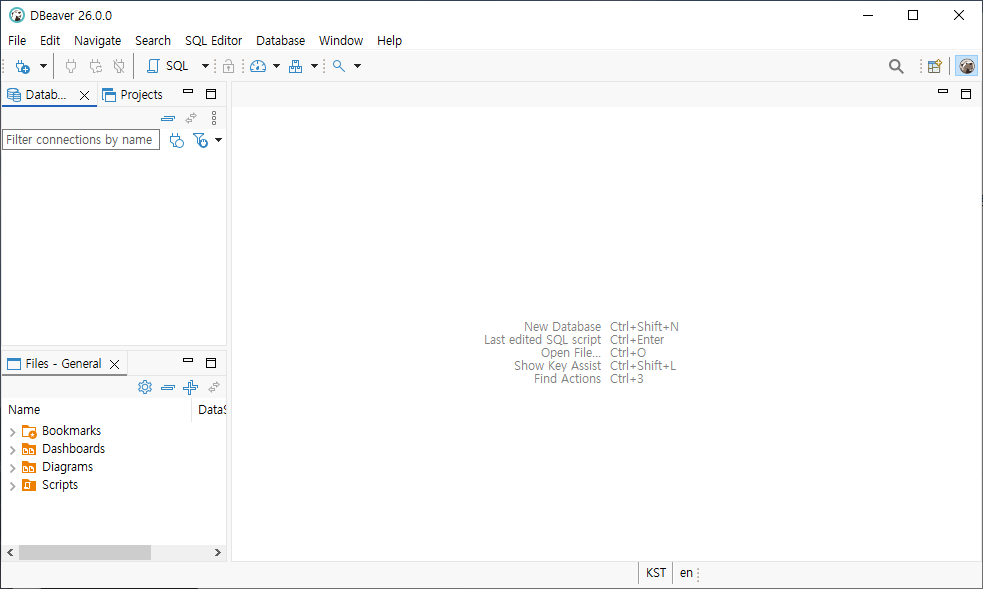Viewport: 983px width, 589px height.
Task: Click the New Database Connection plug icon
Action: (x=23, y=66)
